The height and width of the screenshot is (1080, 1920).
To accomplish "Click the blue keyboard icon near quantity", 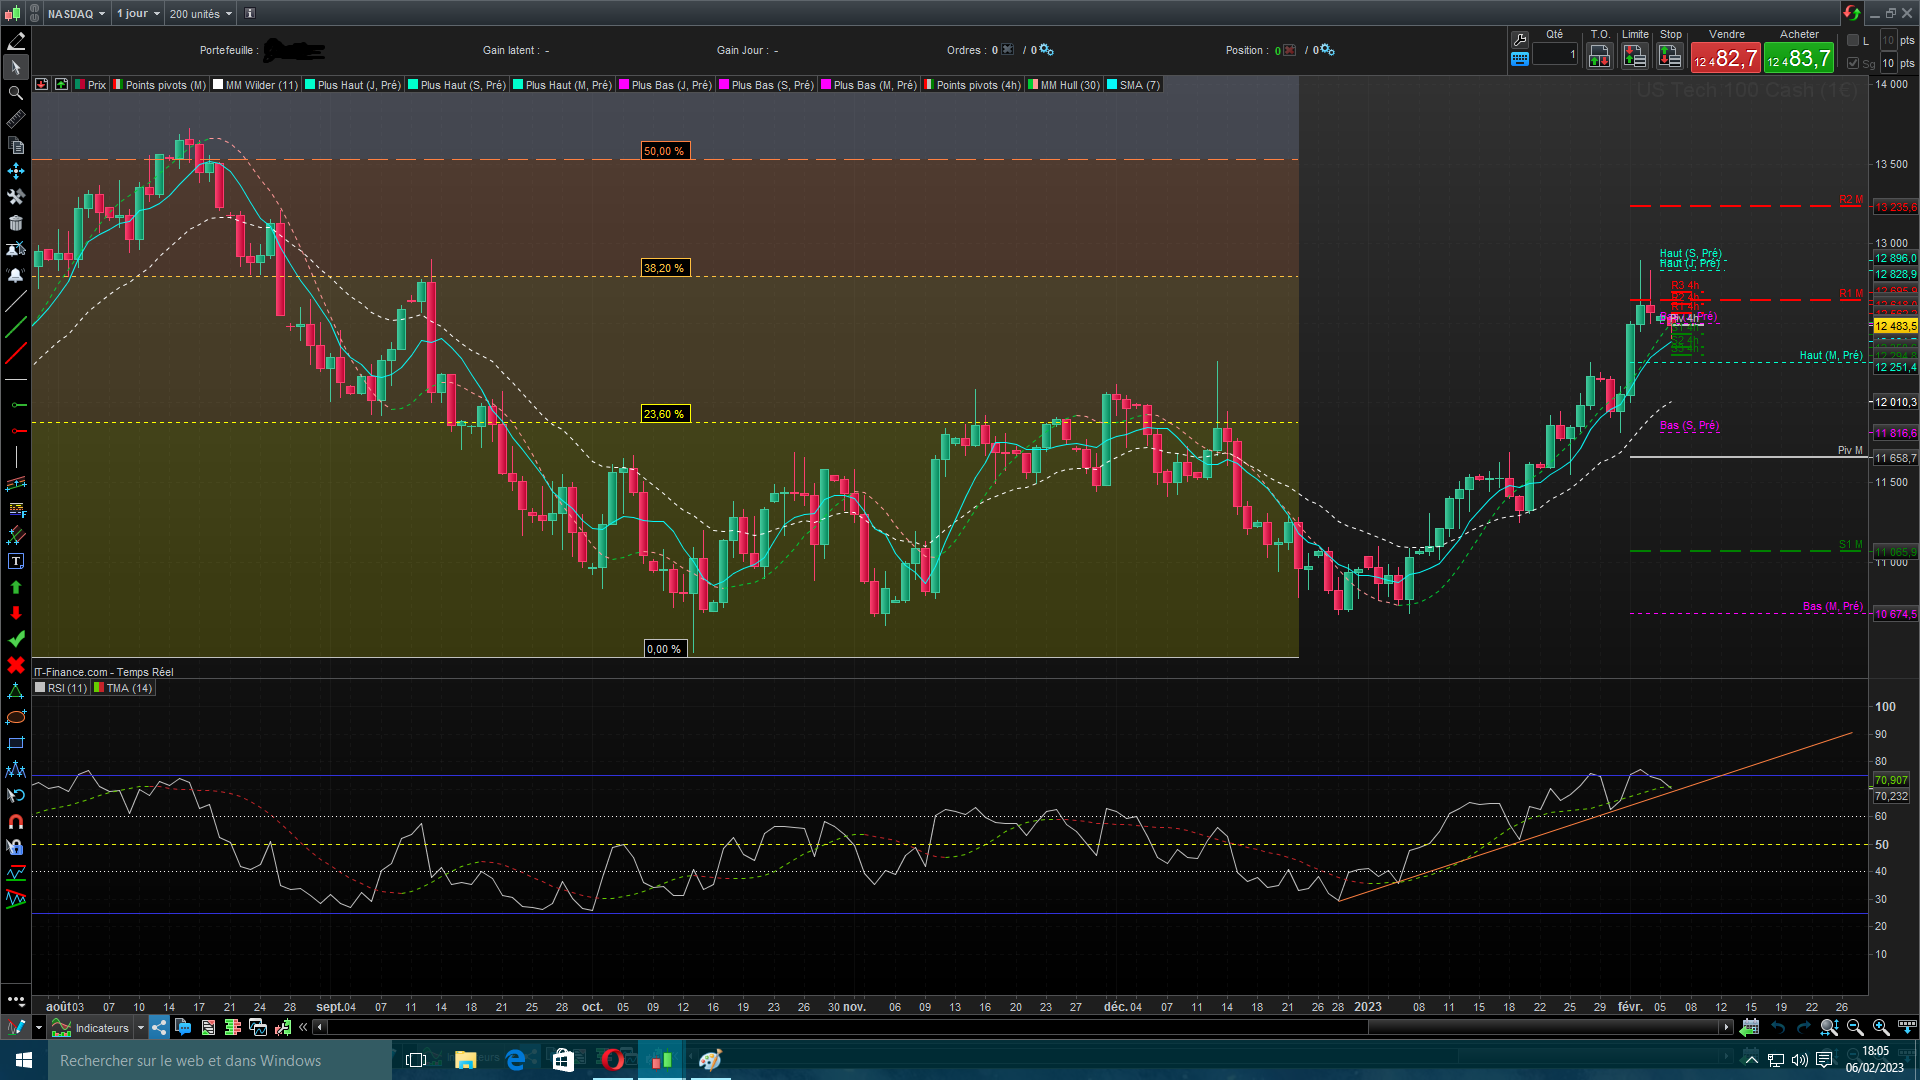I will [x=1520, y=59].
